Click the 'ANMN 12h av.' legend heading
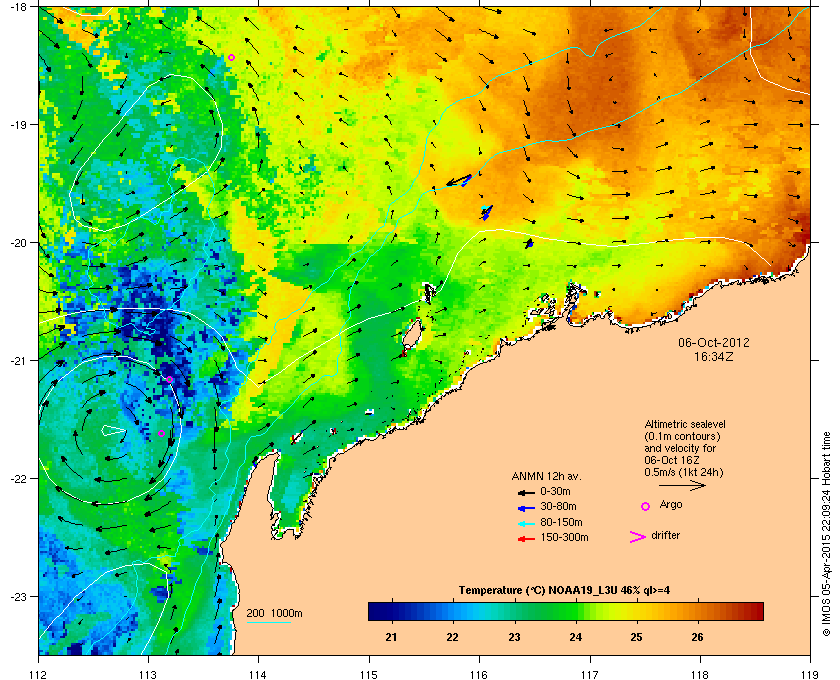 click(546, 476)
